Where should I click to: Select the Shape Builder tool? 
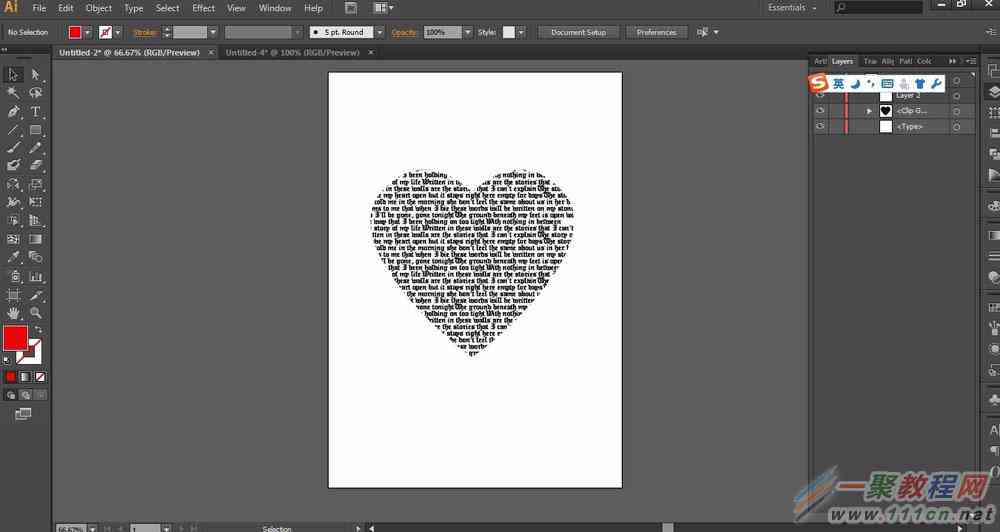pyautogui.click(x=13, y=221)
